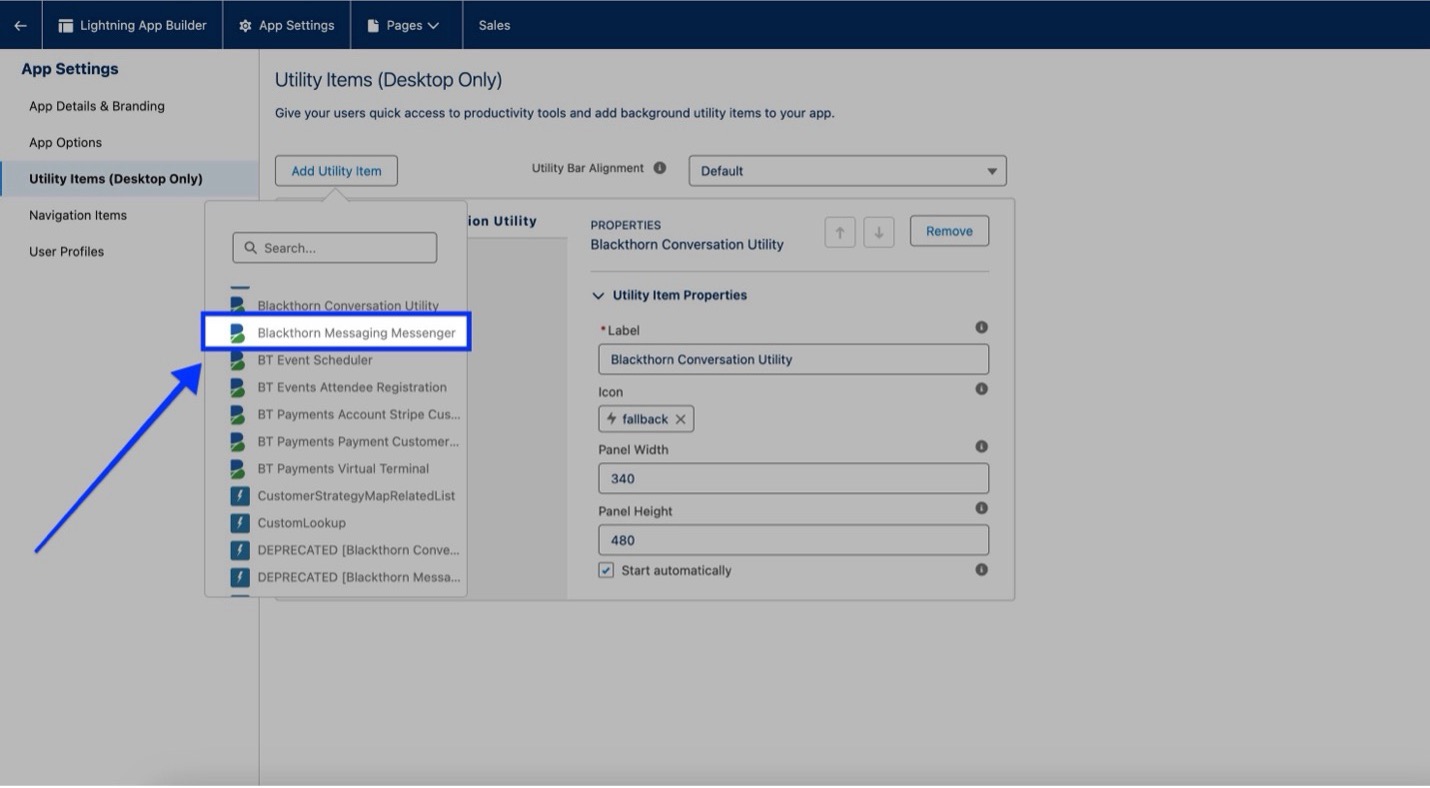Viewport: 1430px width, 788px height.
Task: Click icon beside BT Payments Virtual Terminal
Action: pyautogui.click(x=239, y=468)
